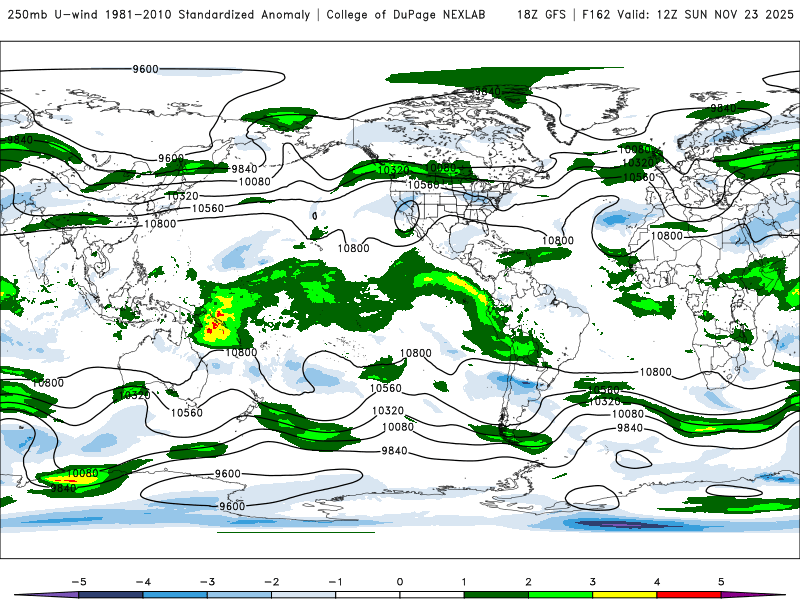The height and width of the screenshot is (600, 800).
Task: Click the '9600' contour label over the Arctic
Action: point(145,69)
